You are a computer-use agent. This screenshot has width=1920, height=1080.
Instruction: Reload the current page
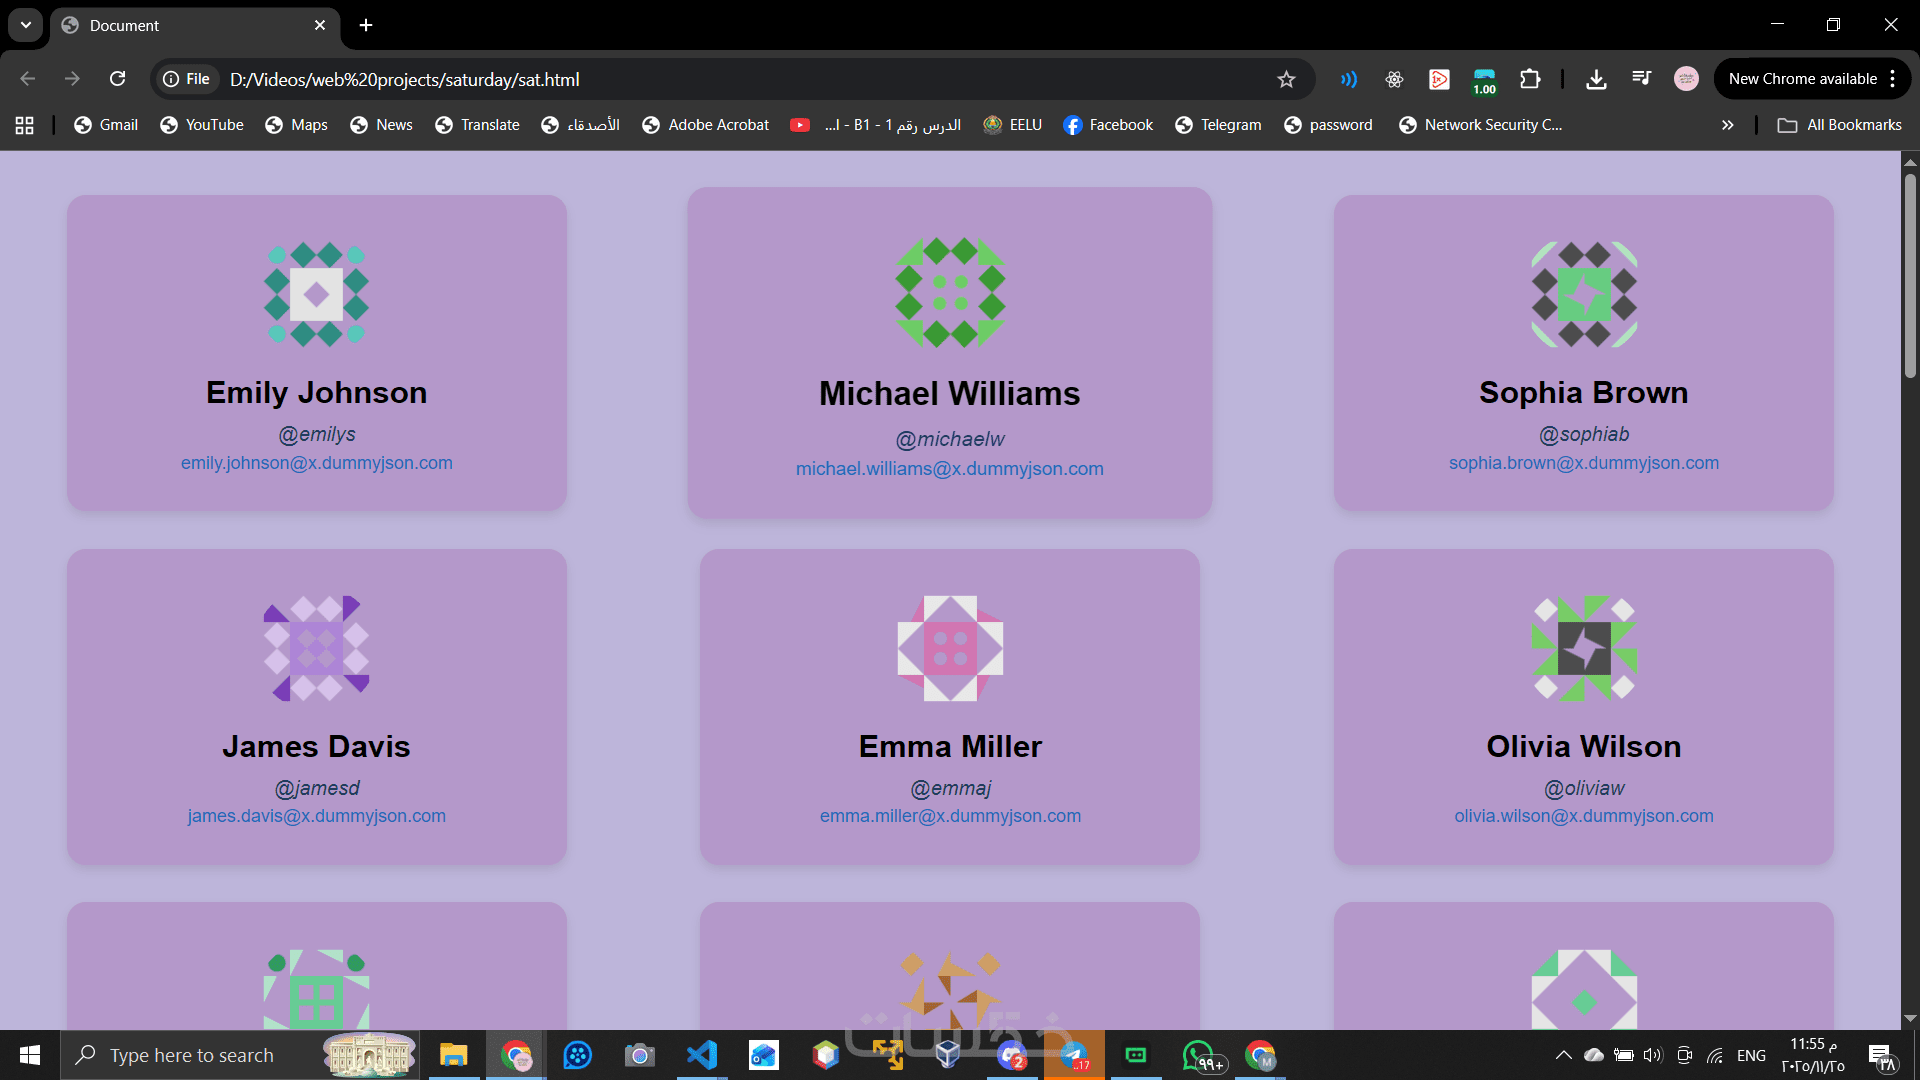pyautogui.click(x=117, y=79)
